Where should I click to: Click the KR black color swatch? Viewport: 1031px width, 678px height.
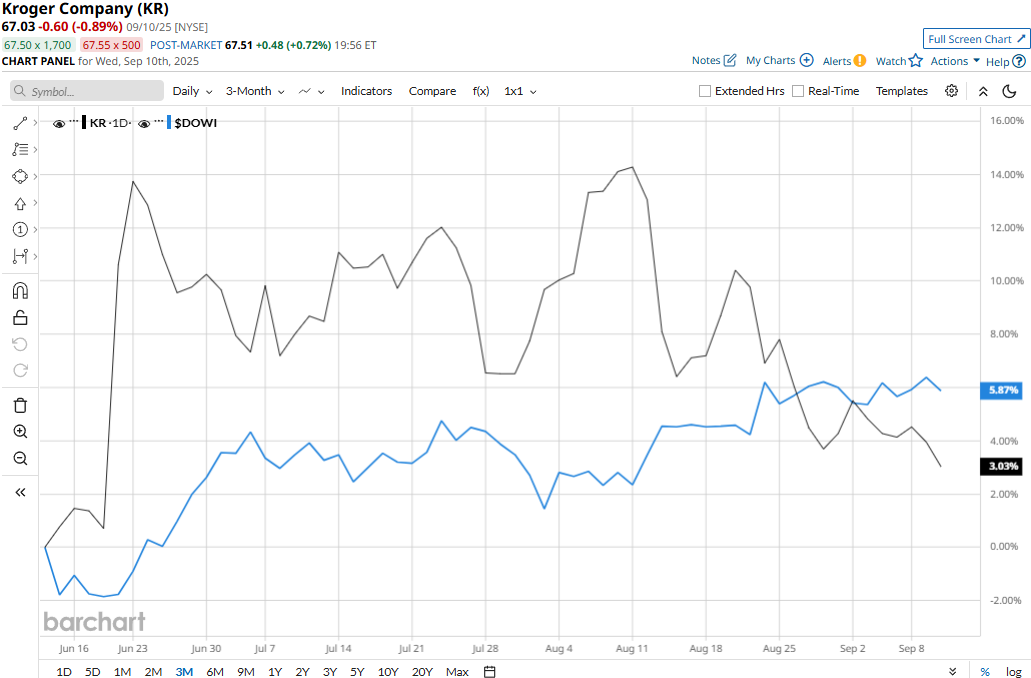click(x=84, y=123)
